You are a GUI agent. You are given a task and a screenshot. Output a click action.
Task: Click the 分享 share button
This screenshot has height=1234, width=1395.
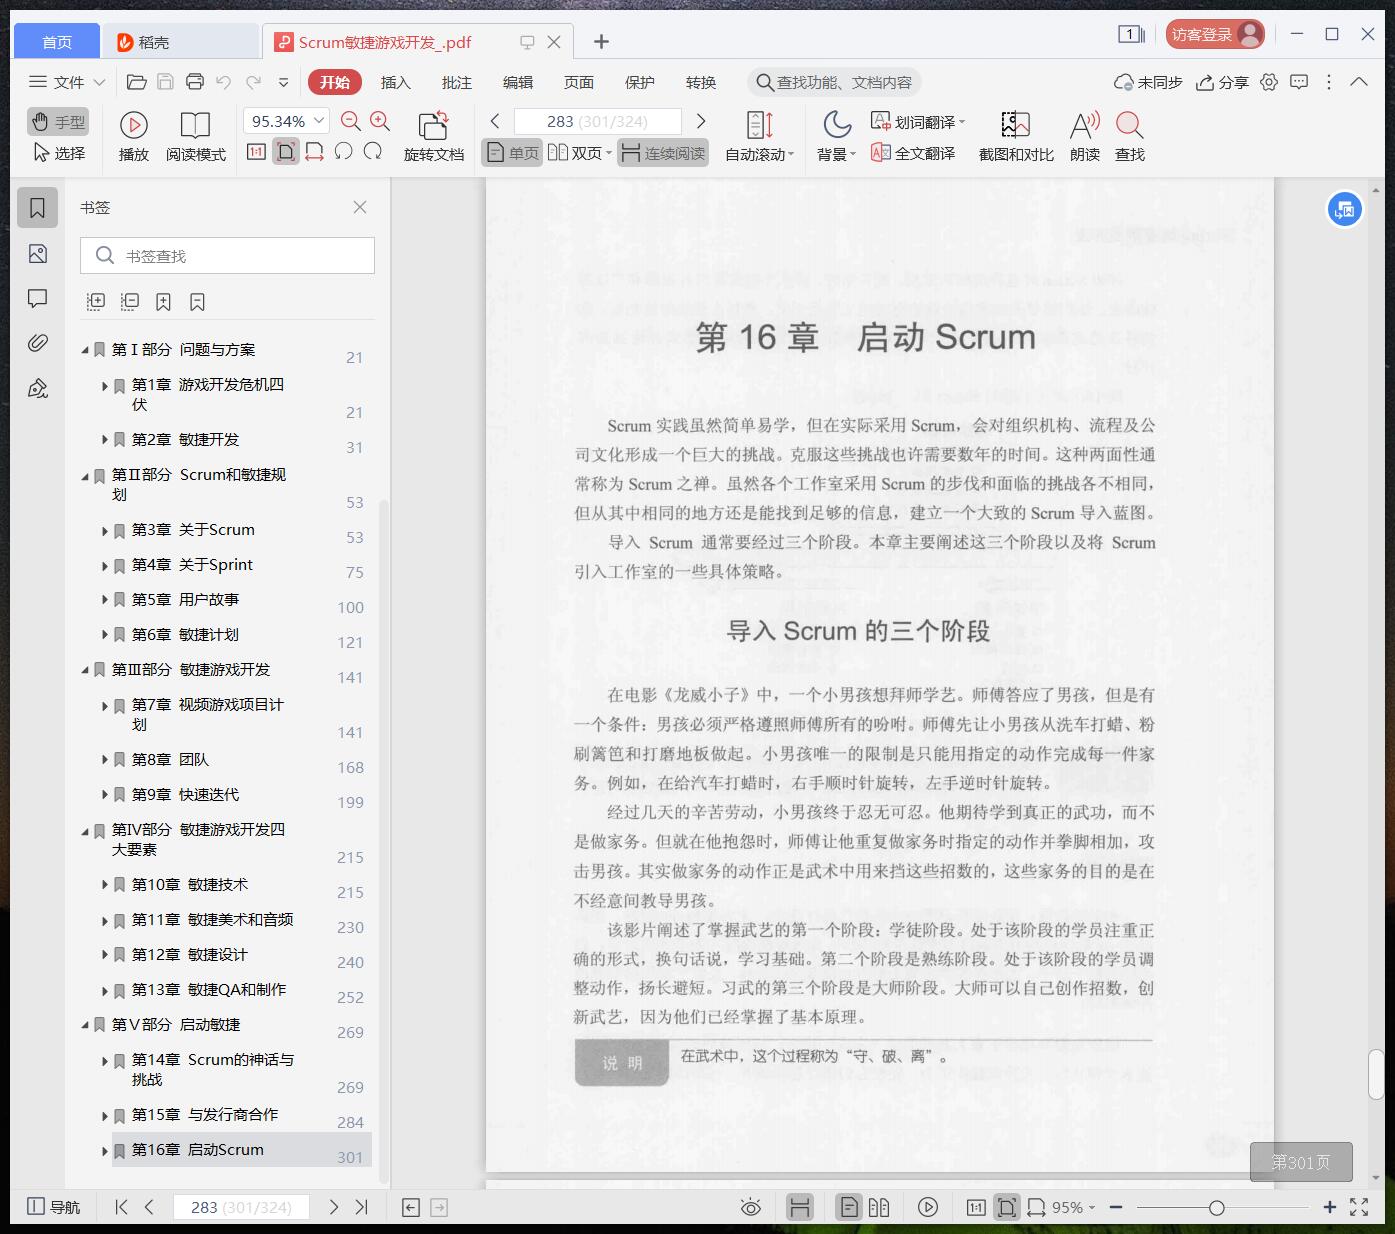1222,82
